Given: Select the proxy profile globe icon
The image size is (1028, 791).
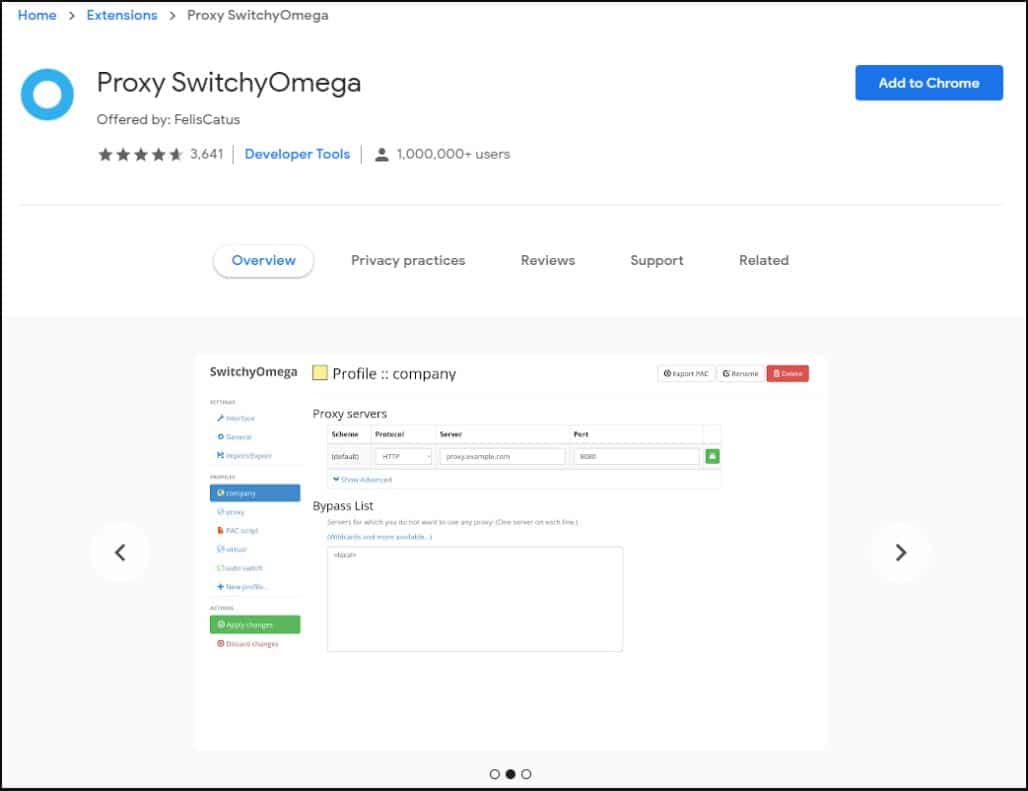Looking at the screenshot, I should point(221,510).
